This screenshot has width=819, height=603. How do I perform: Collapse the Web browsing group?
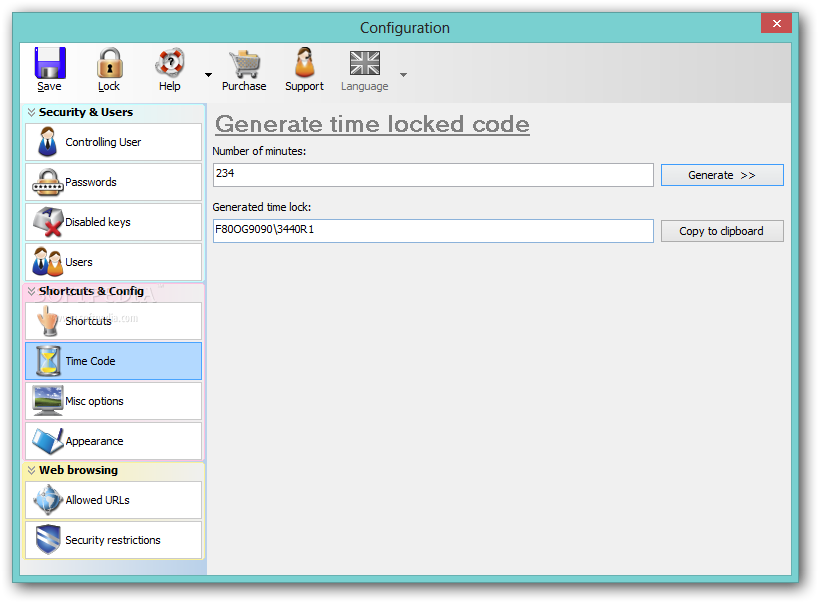click(32, 470)
